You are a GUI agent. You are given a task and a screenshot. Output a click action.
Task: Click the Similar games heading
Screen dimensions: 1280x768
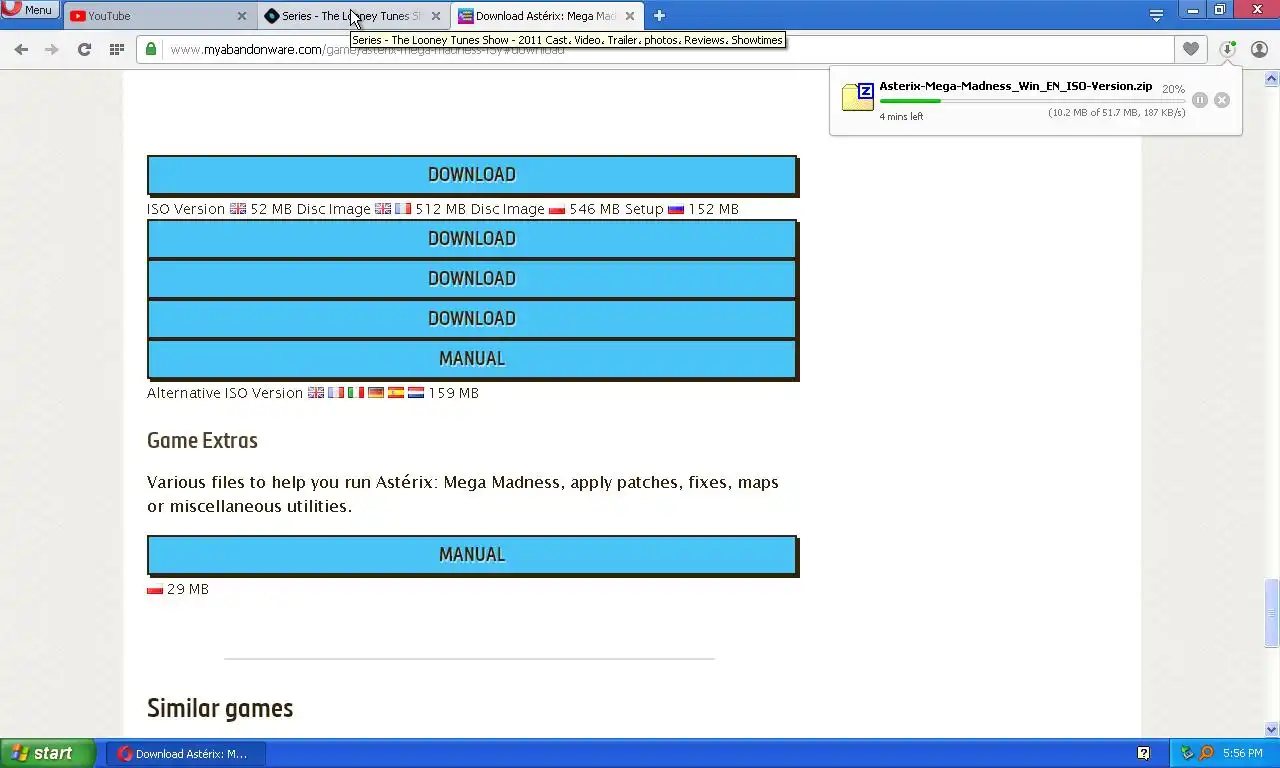tap(220, 708)
